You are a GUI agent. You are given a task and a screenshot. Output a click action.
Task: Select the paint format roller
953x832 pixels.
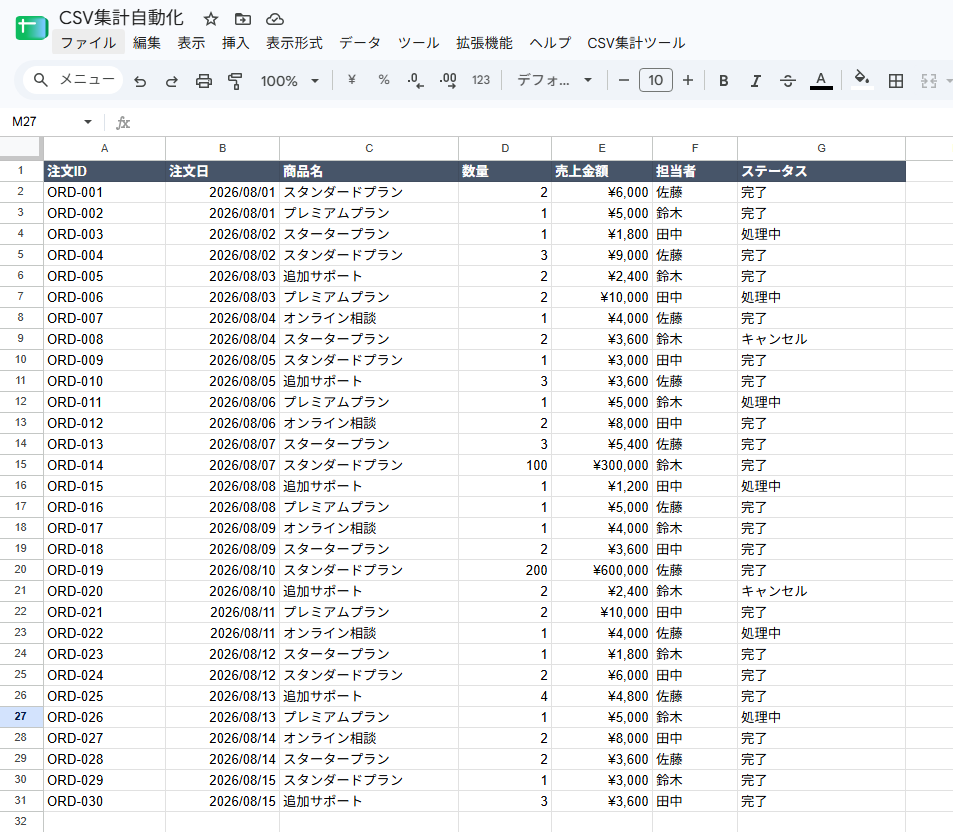coord(235,81)
